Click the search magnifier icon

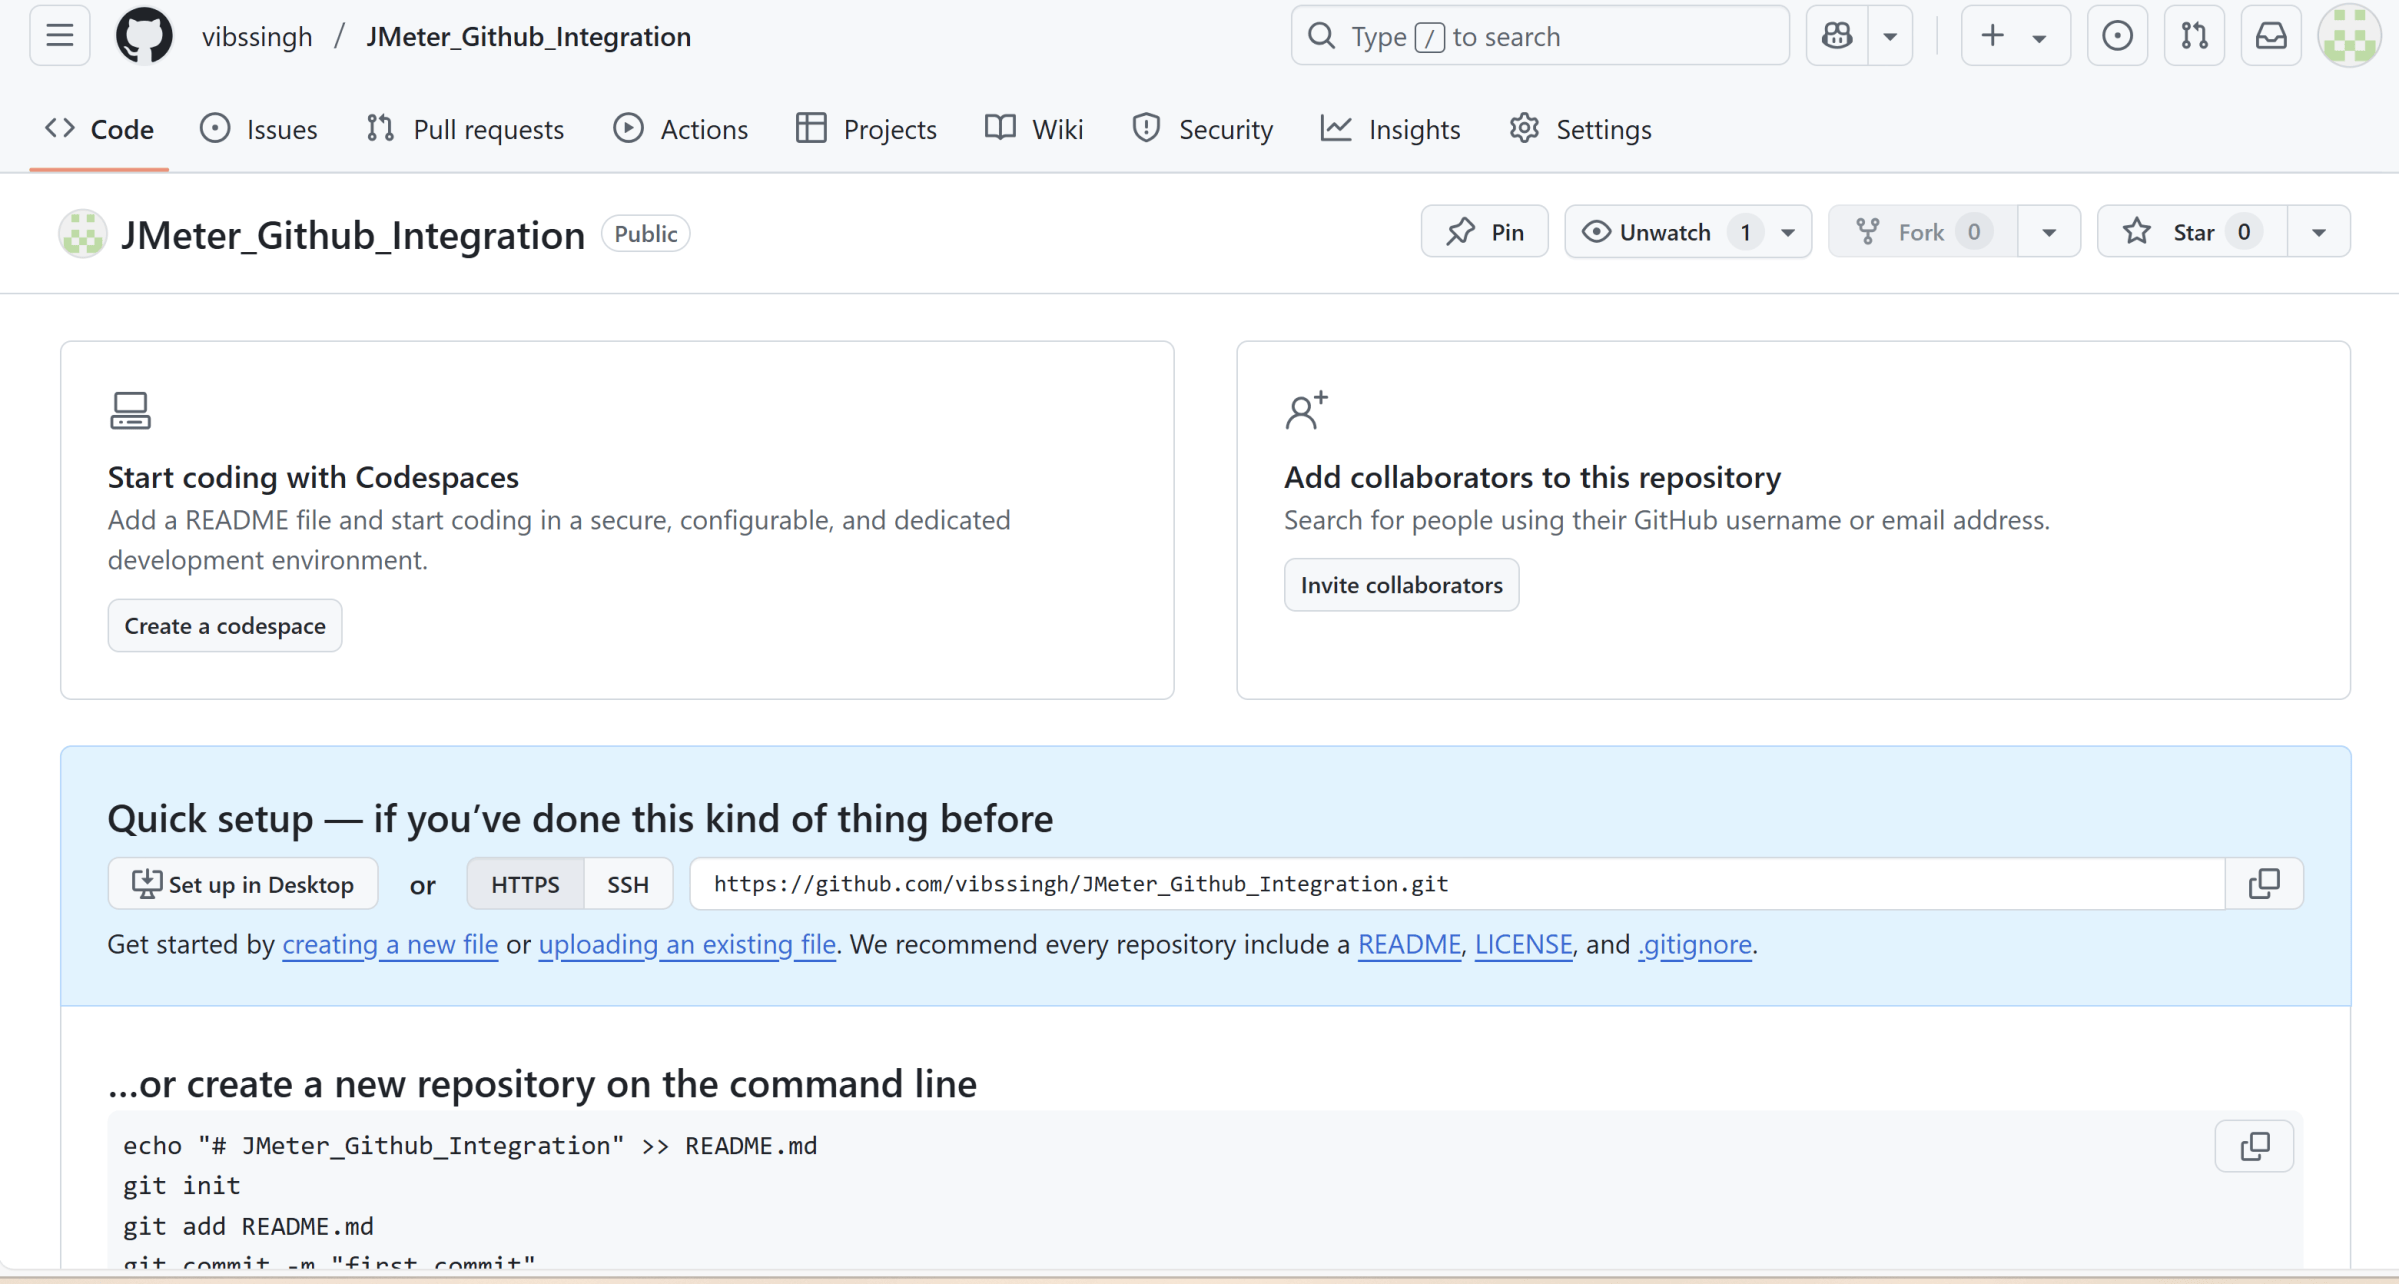[1322, 36]
